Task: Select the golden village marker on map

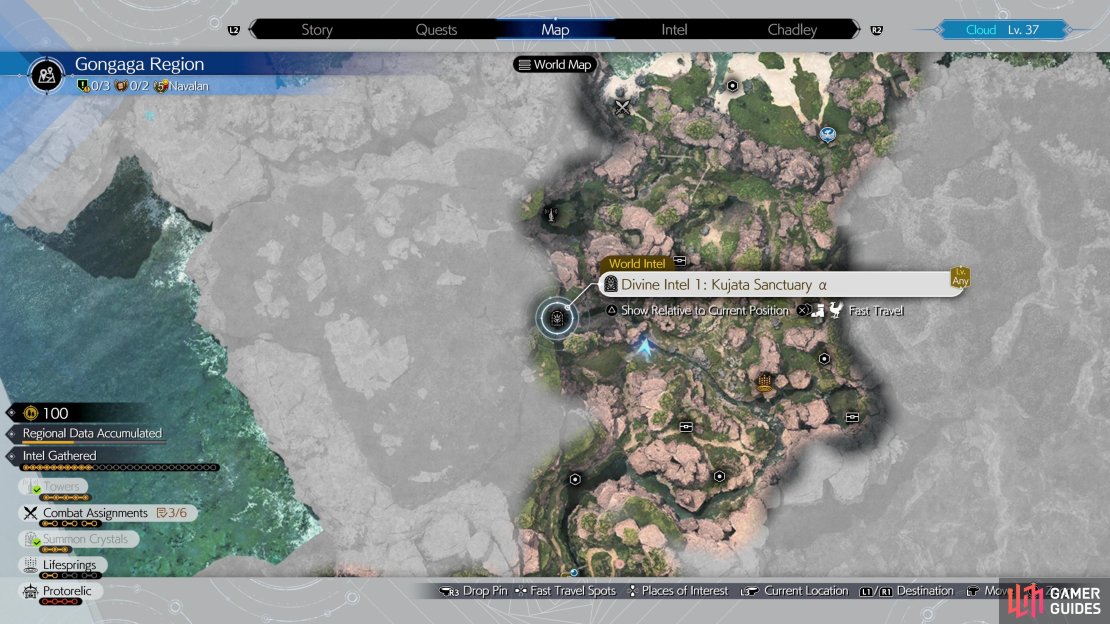Action: 764,383
